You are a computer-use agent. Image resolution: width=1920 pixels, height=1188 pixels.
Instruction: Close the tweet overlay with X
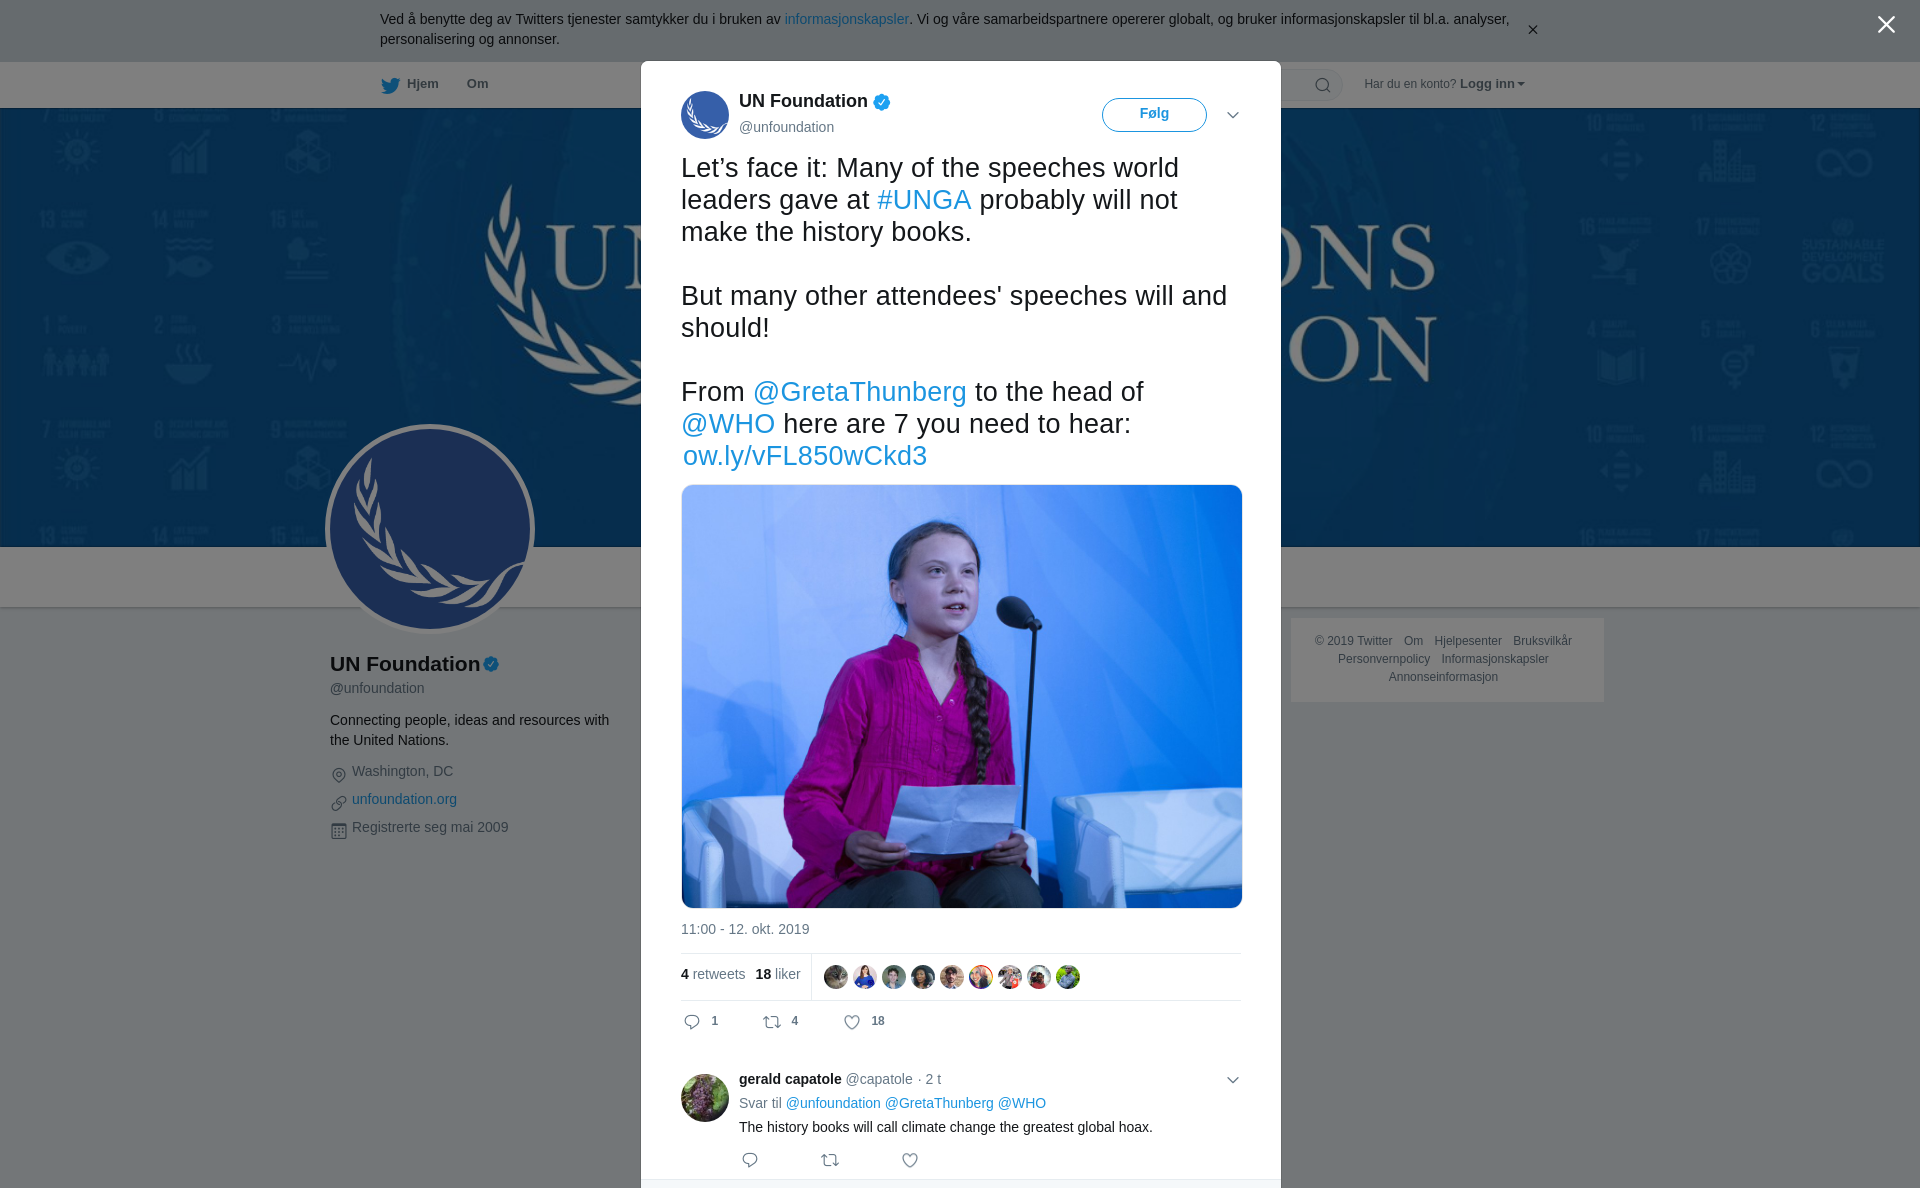point(1886,25)
